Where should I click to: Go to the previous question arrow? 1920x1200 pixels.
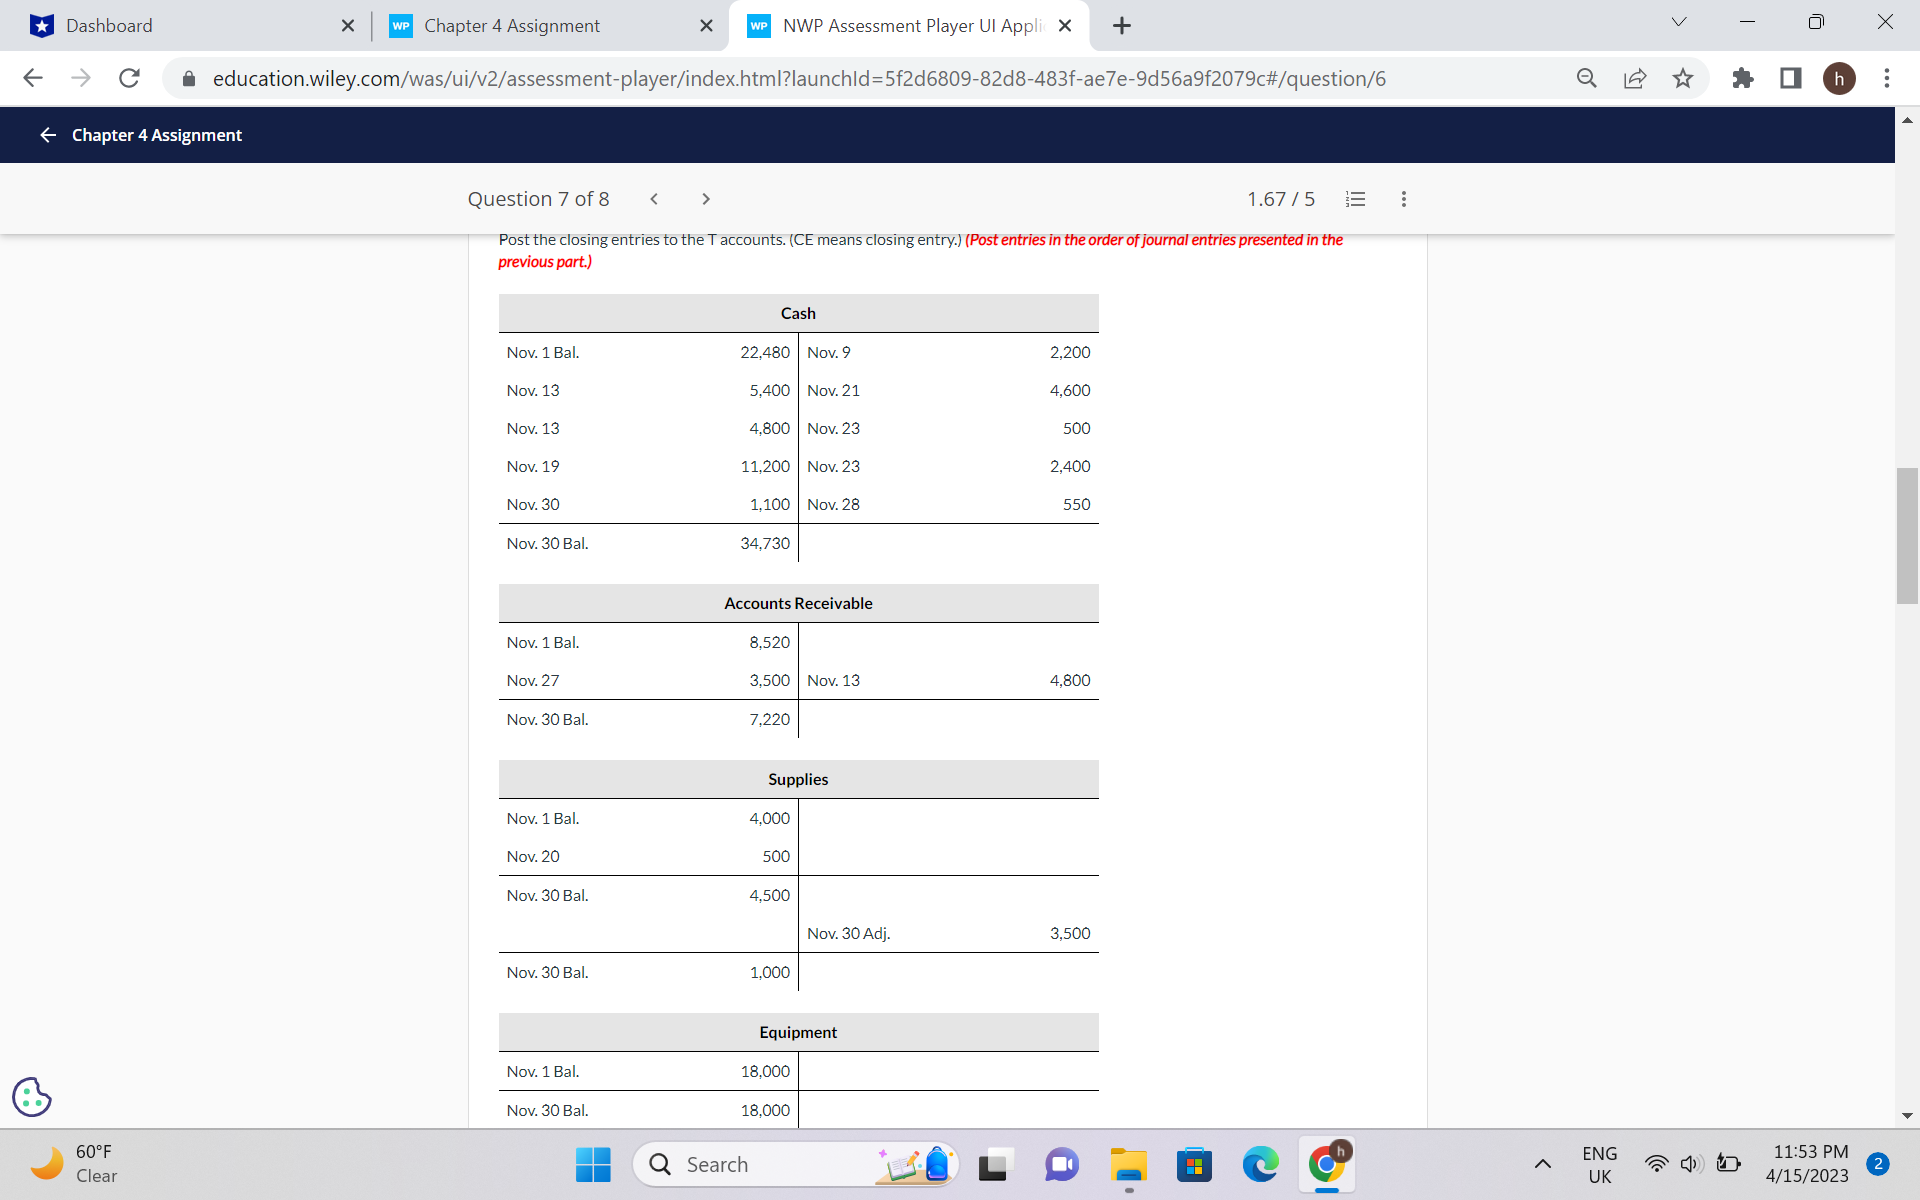click(654, 199)
